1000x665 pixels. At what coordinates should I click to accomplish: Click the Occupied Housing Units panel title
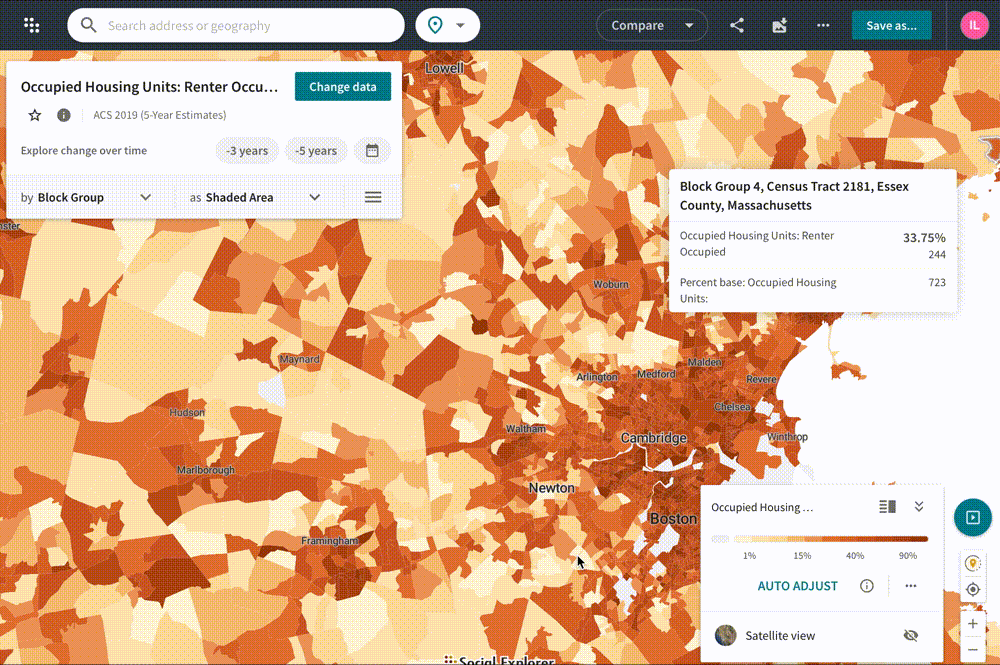coord(149,87)
